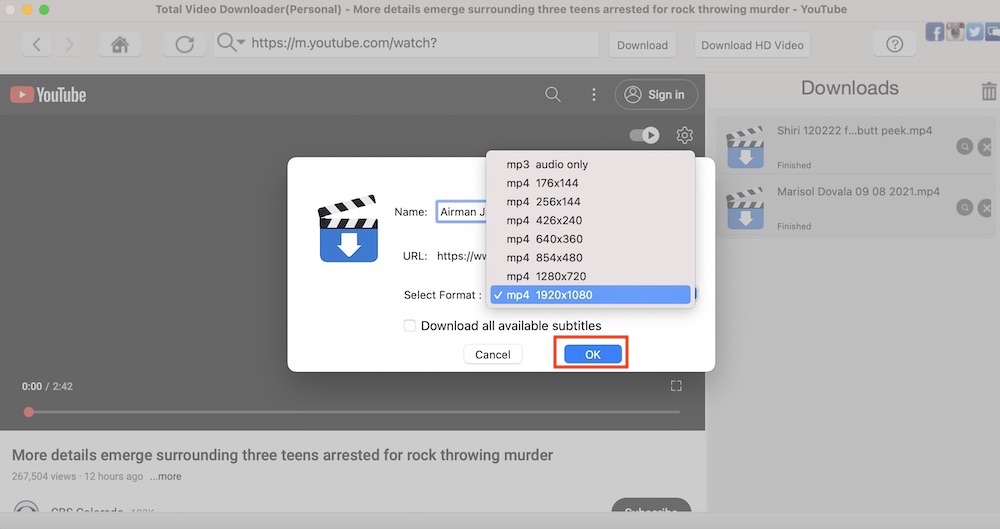Click the green maximize window button
1000x529 pixels.
(44, 10)
